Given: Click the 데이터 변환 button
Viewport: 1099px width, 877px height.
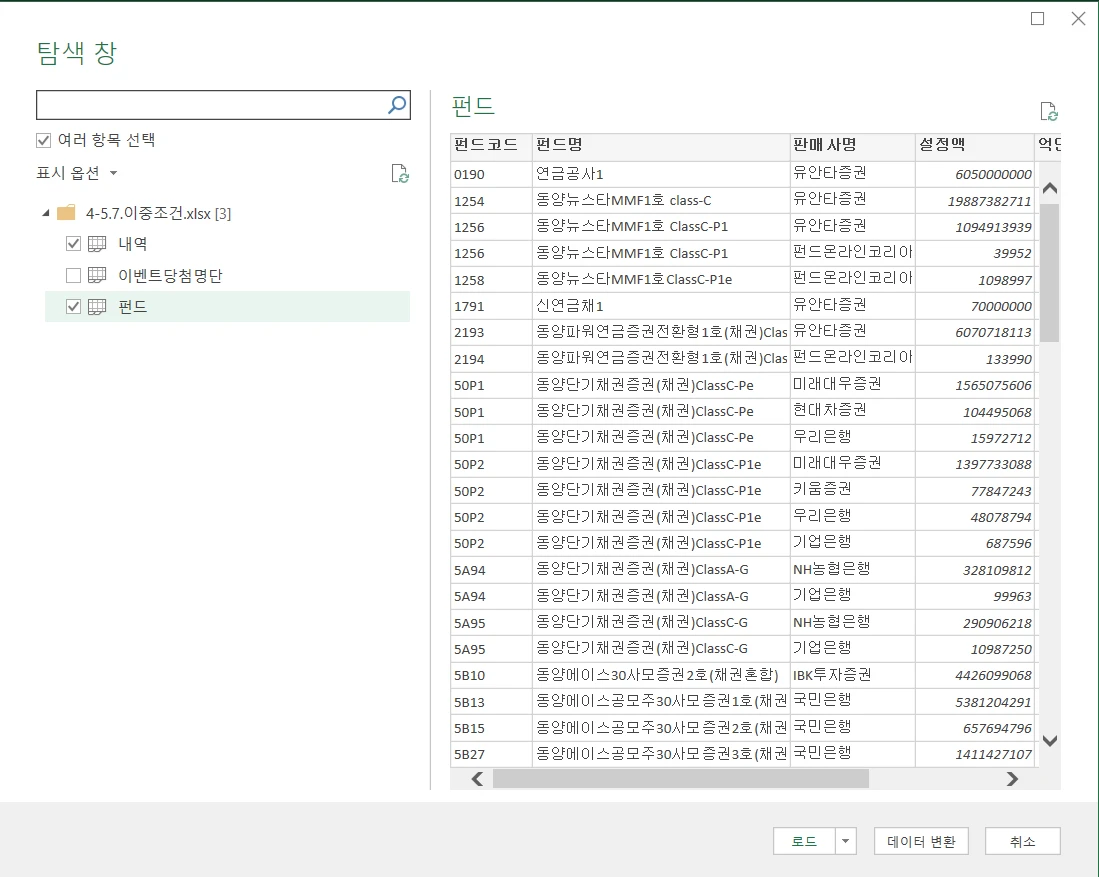Looking at the screenshot, I should (921, 842).
